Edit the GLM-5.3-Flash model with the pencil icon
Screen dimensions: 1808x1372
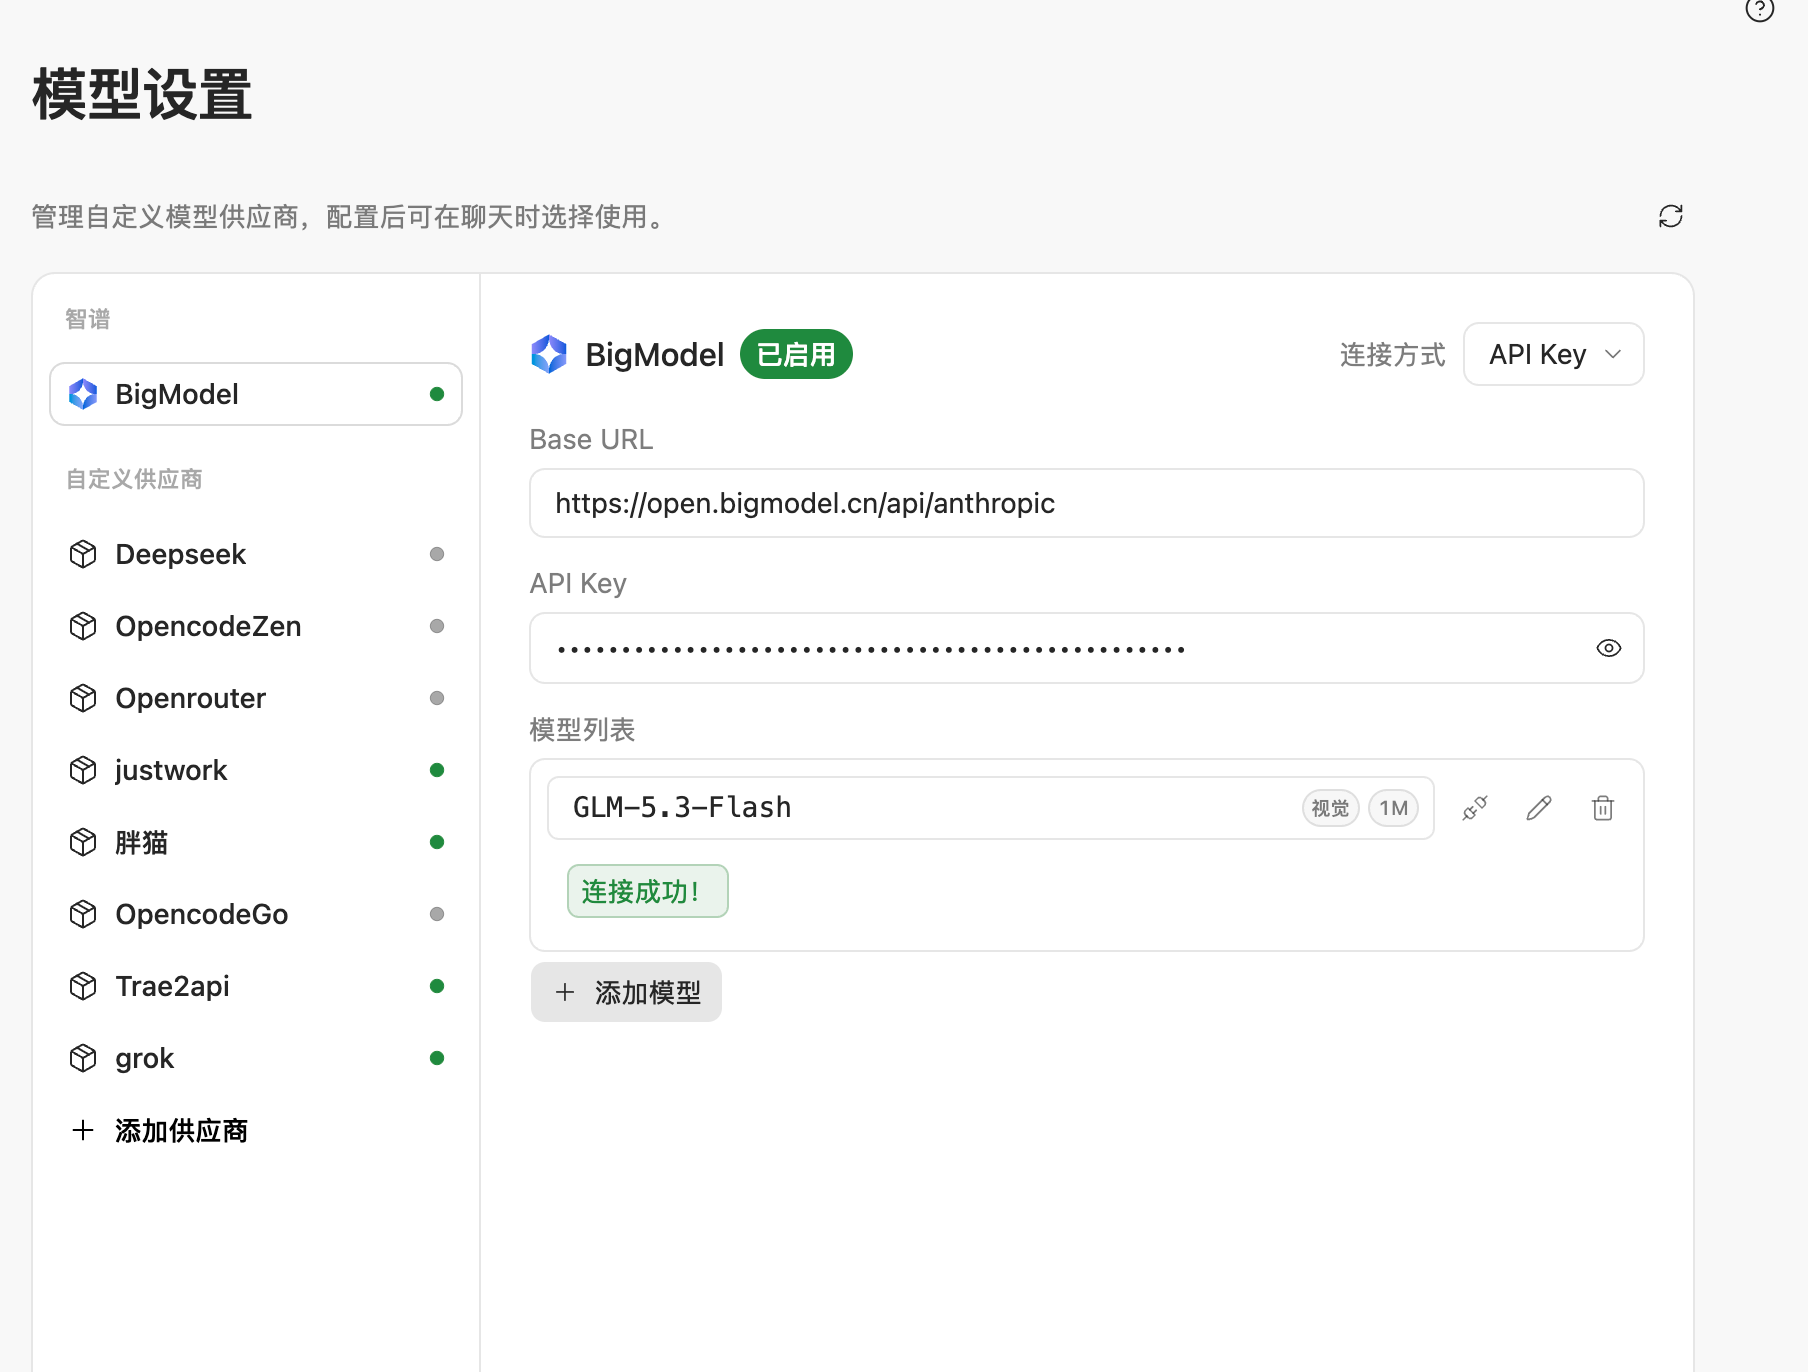[x=1539, y=808]
